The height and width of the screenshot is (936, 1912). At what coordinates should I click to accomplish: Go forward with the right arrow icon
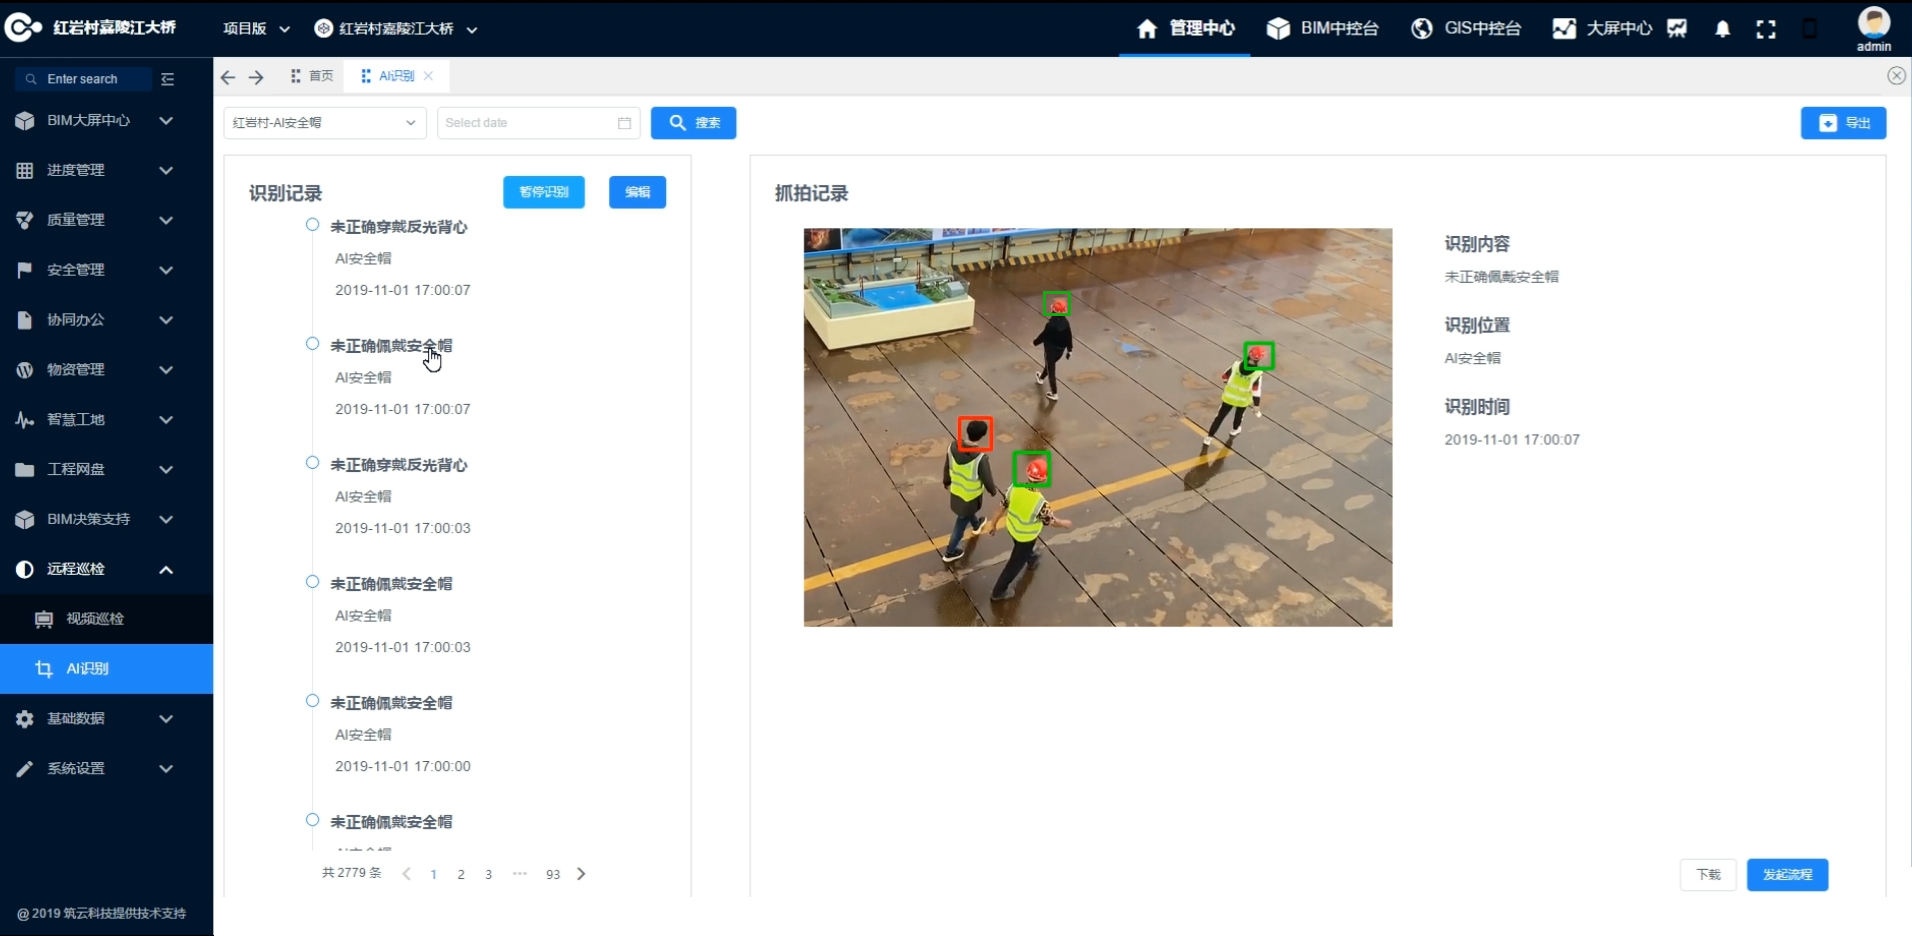[256, 77]
